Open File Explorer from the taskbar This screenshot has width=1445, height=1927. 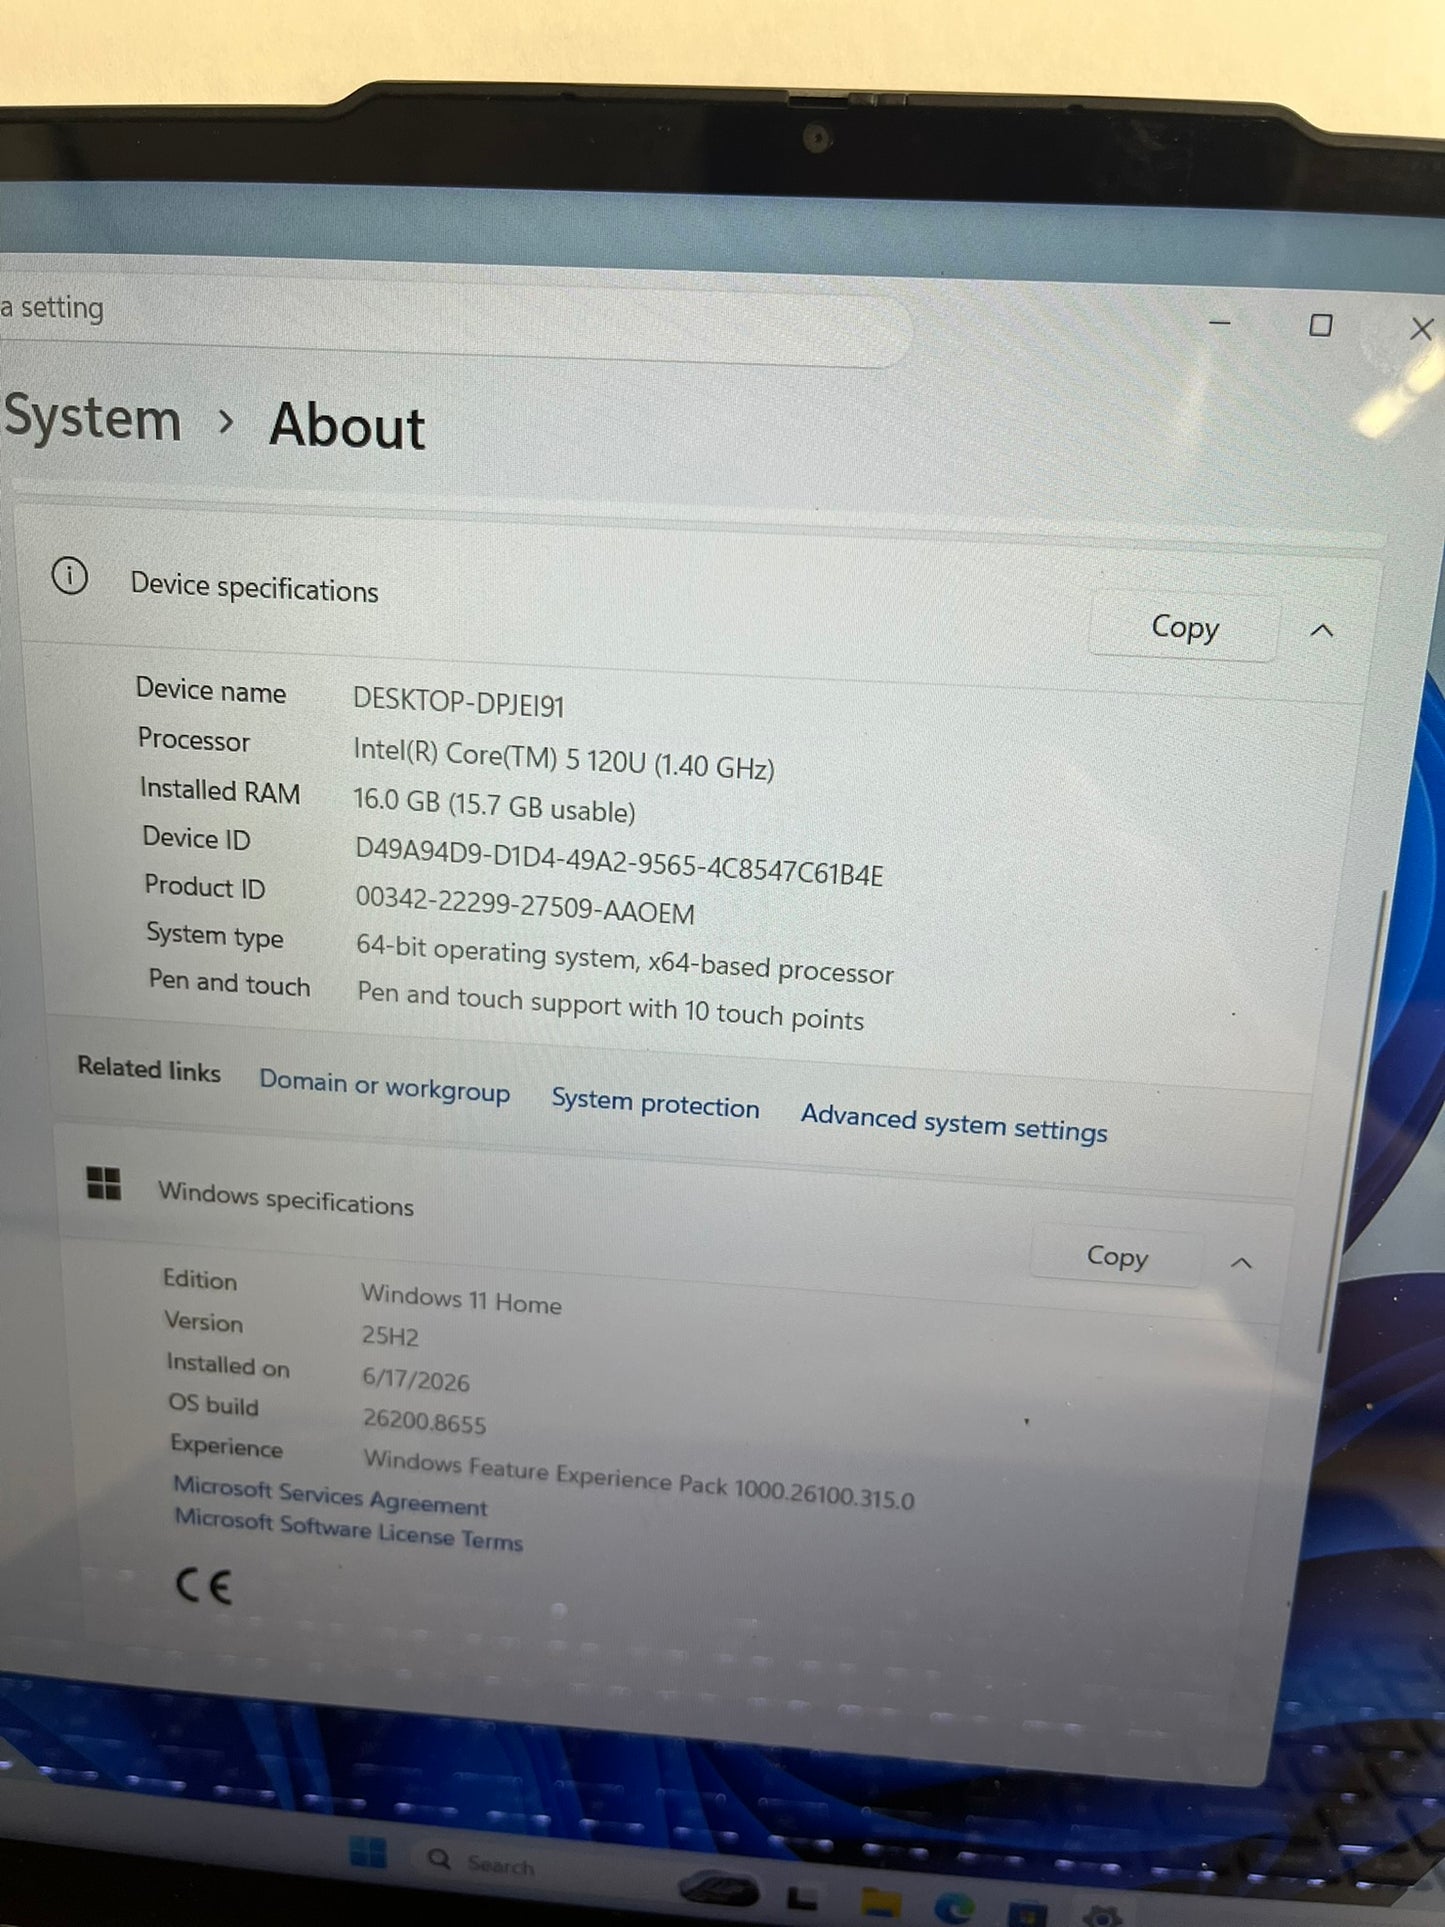pyautogui.click(x=881, y=1903)
